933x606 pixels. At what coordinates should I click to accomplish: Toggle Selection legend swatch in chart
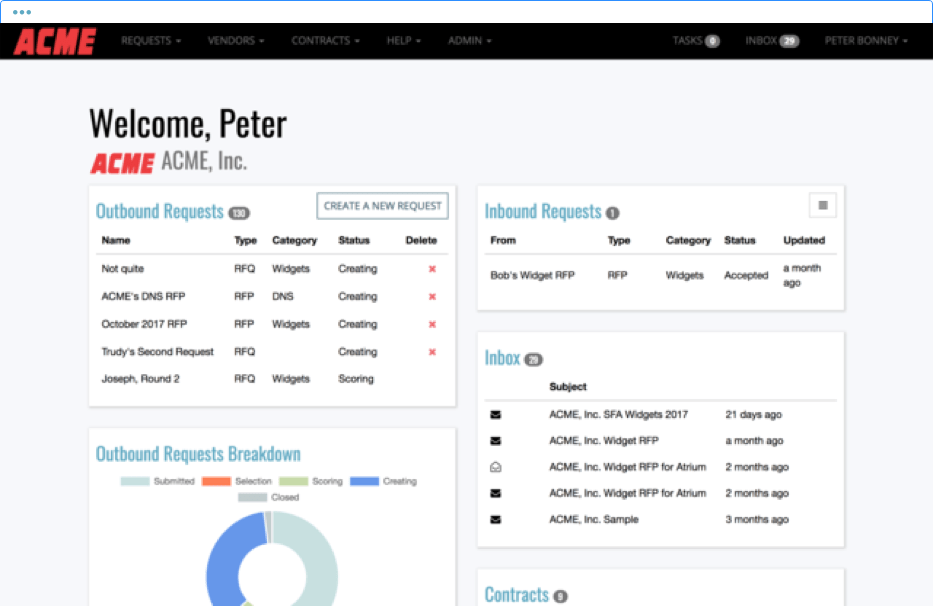point(216,481)
